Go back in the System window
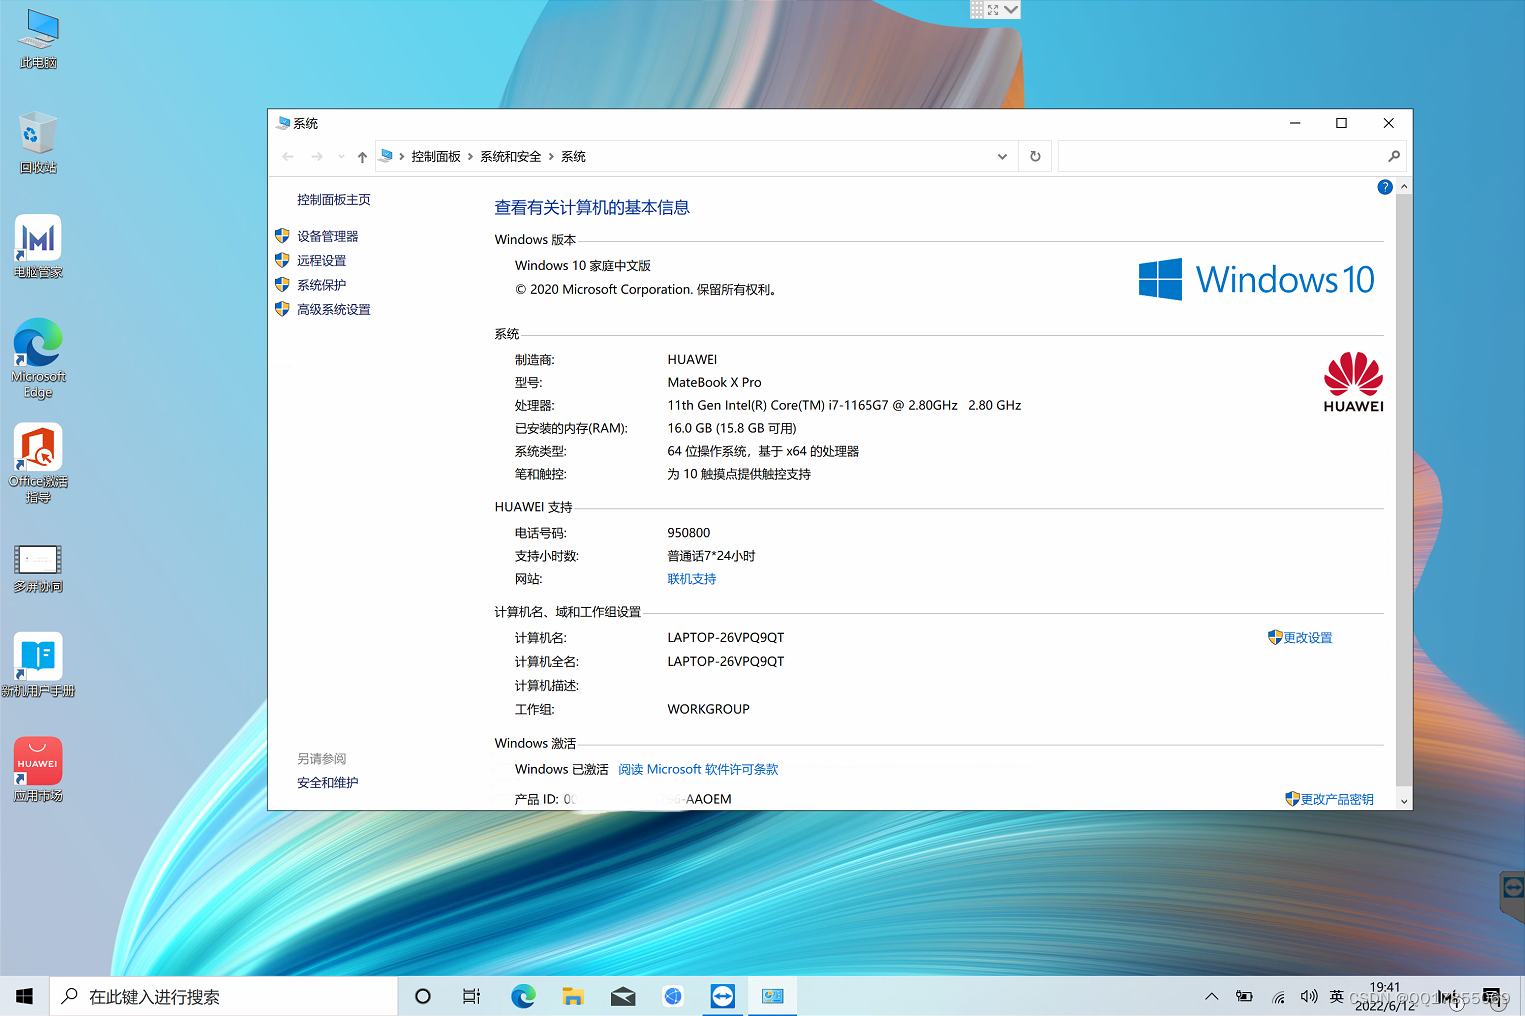 (288, 156)
